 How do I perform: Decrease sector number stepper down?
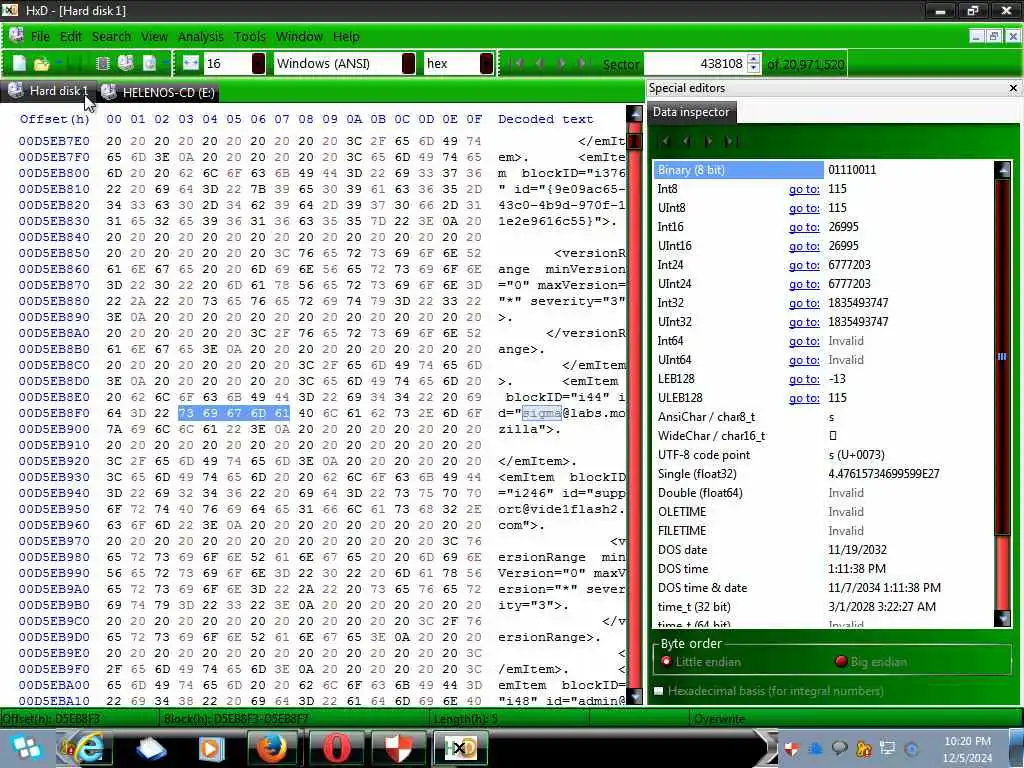pyautogui.click(x=754, y=69)
